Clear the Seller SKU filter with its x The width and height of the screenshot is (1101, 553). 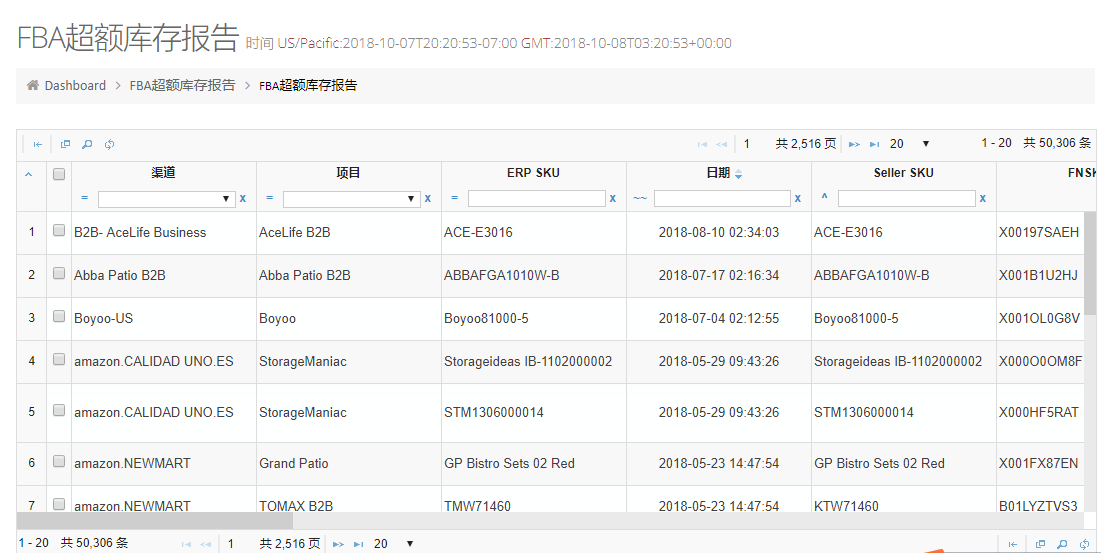click(983, 199)
